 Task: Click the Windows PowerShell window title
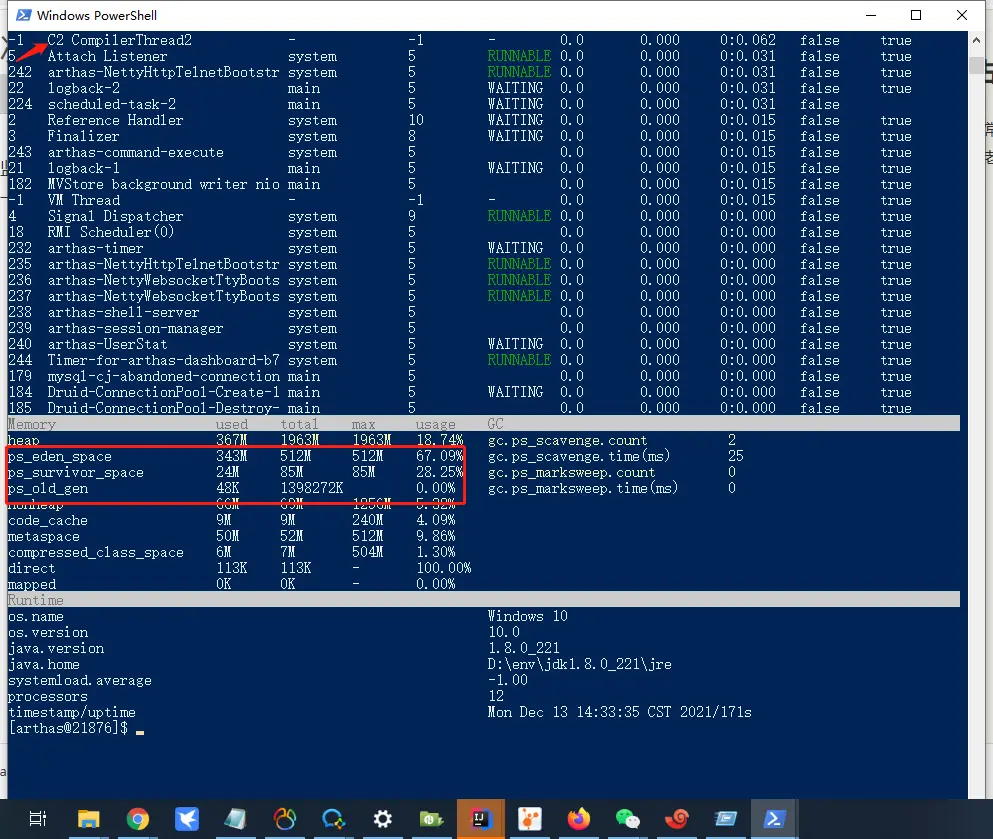pos(97,15)
